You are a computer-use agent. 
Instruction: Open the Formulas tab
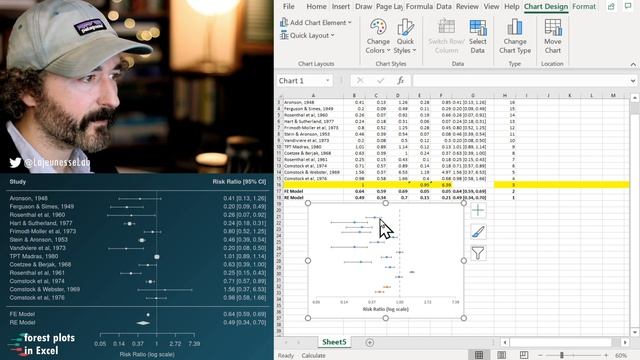(419, 7)
